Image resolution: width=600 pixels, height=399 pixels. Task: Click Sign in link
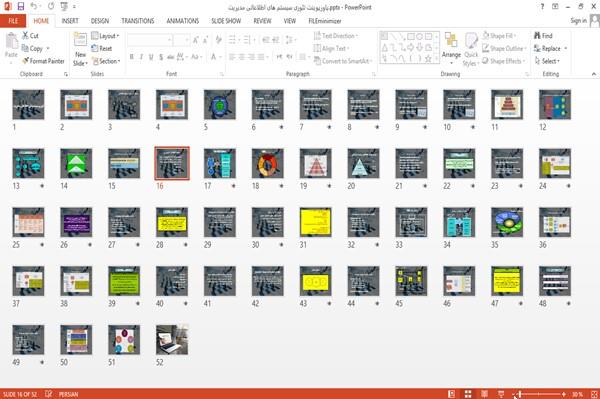click(578, 21)
